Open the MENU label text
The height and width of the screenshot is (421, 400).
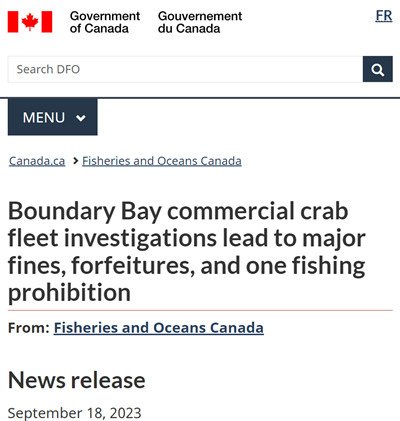point(44,118)
